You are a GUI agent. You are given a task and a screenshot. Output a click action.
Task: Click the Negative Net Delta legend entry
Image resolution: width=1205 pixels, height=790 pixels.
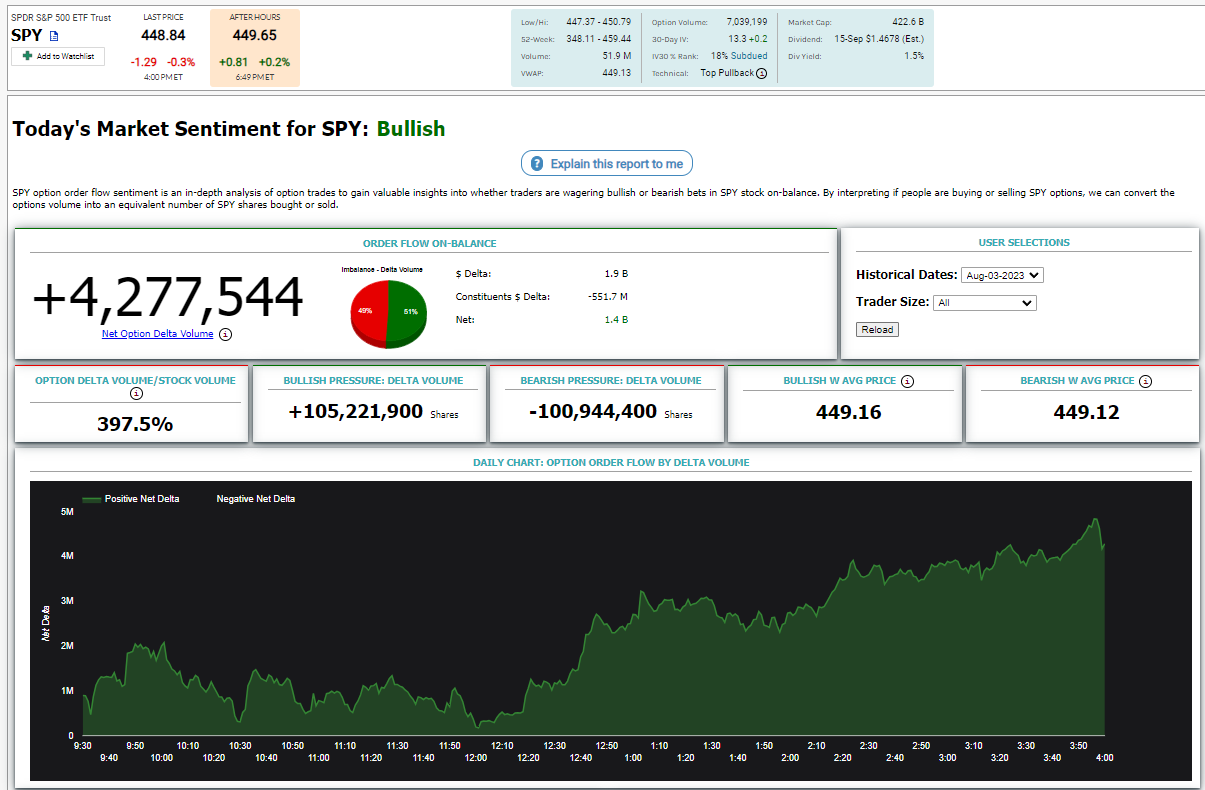pyautogui.click(x=255, y=498)
